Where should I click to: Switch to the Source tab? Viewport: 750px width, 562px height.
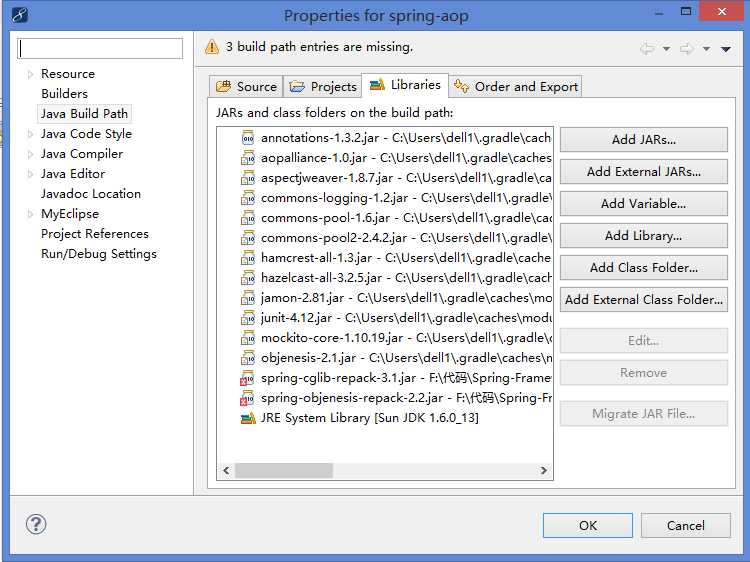(x=246, y=87)
